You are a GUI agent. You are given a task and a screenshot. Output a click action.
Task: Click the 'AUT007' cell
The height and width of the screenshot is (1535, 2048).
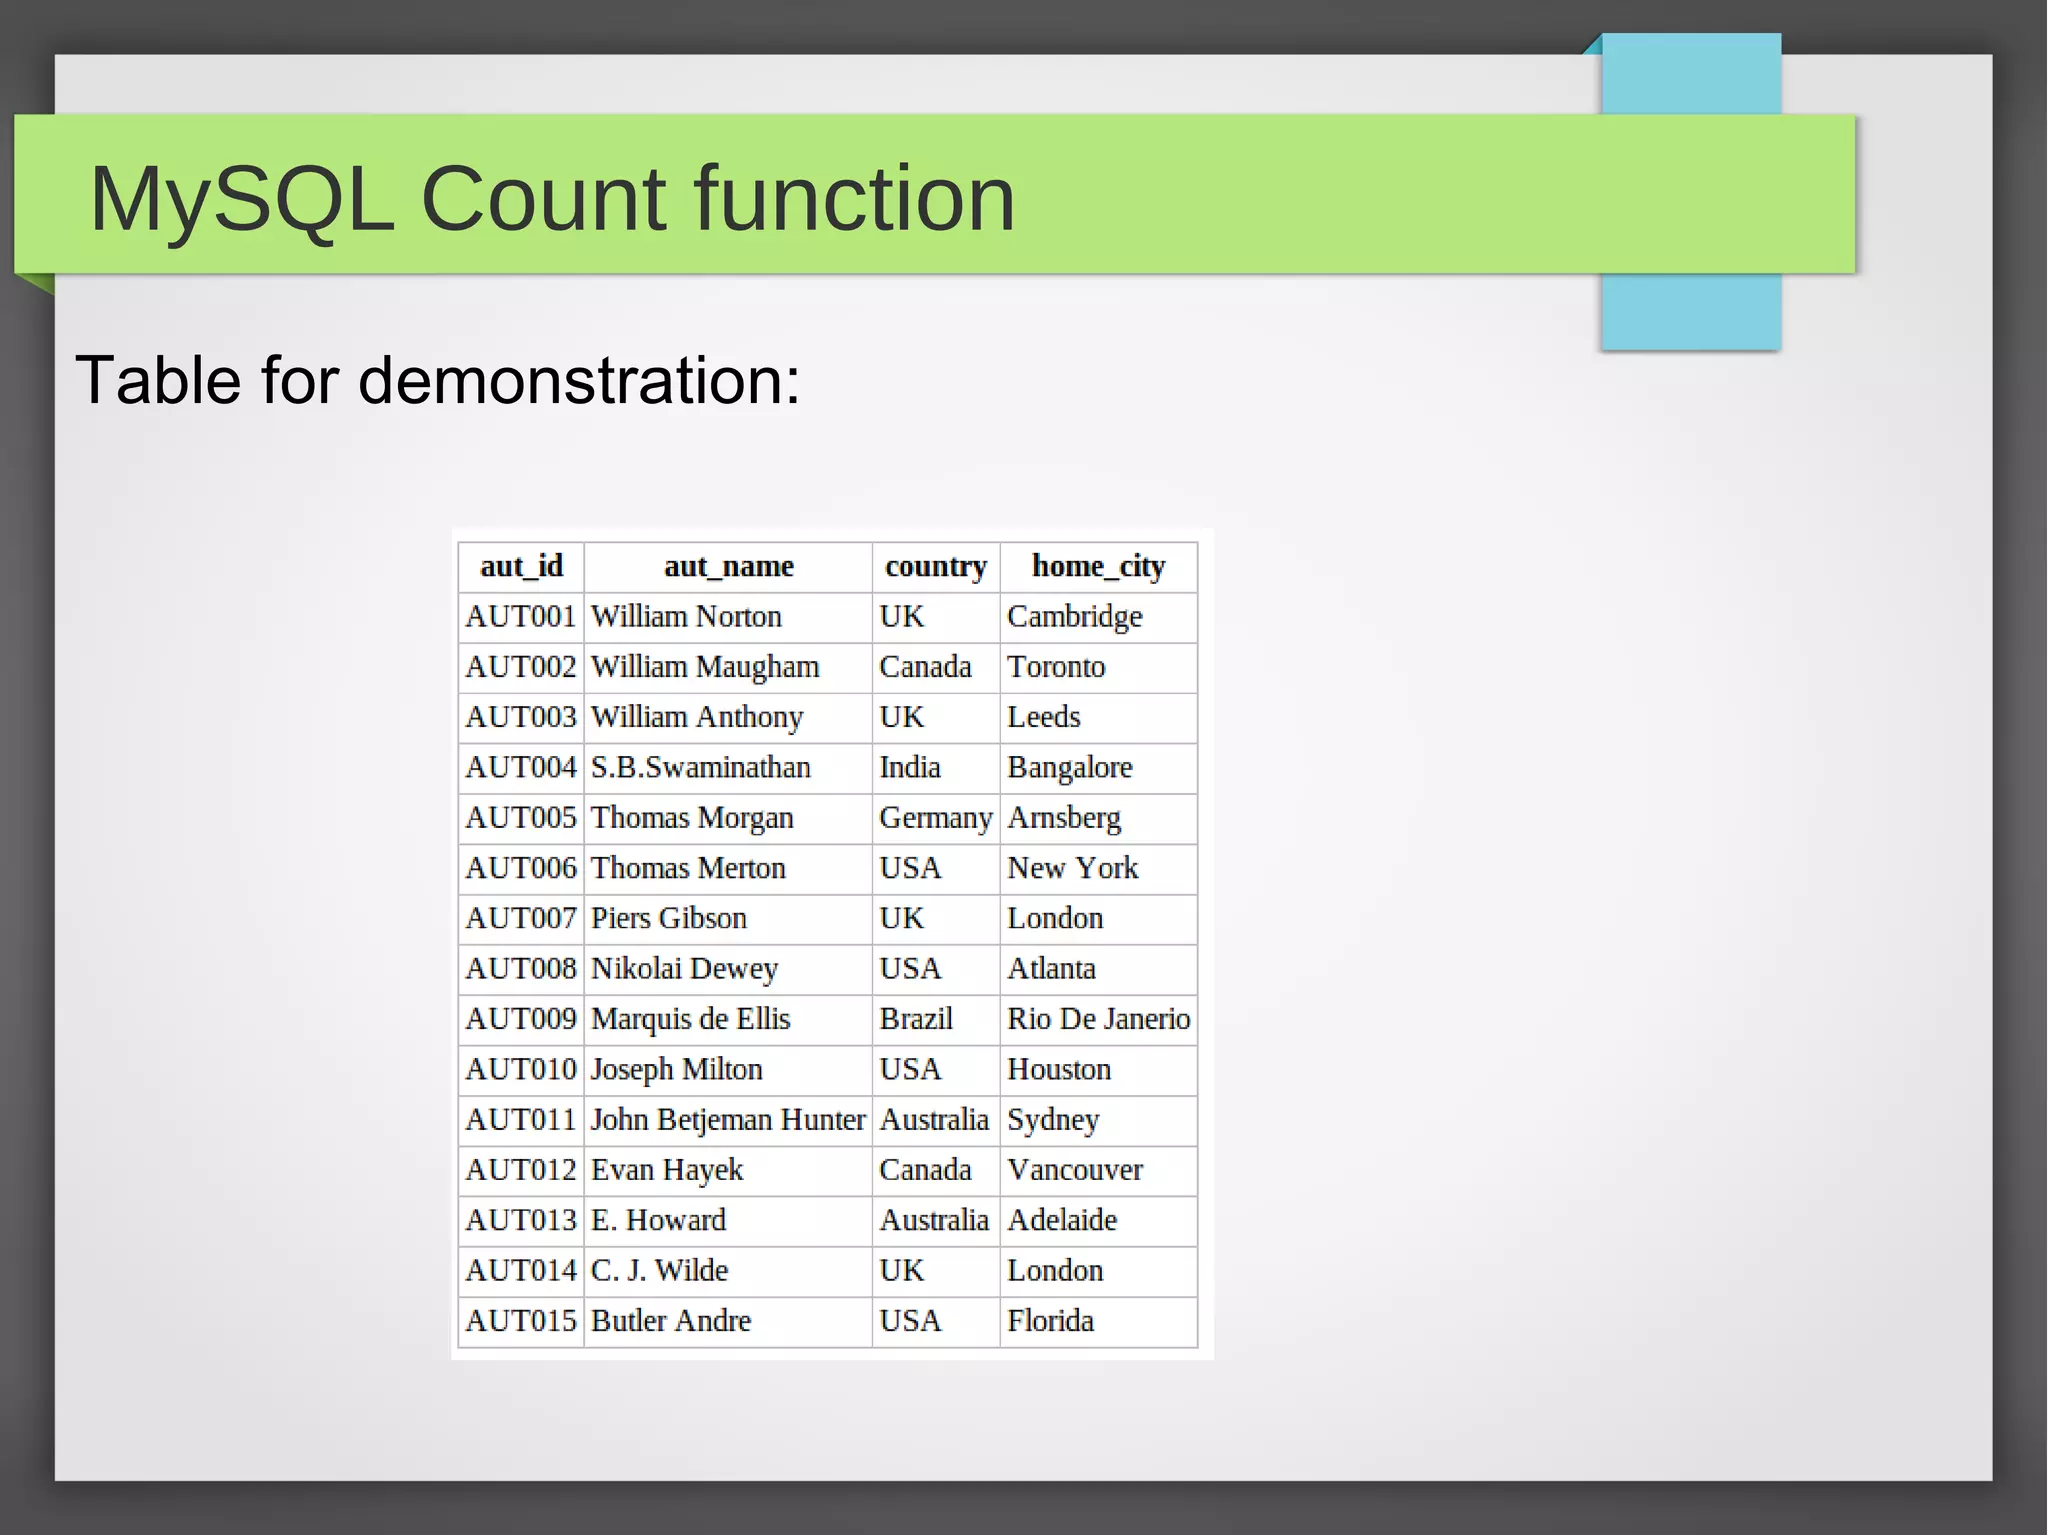pos(521,919)
